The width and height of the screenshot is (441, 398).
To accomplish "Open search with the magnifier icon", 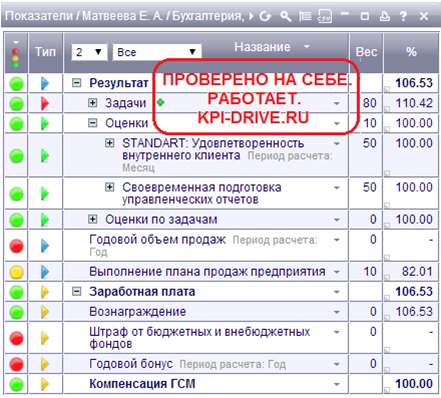I will click(285, 16).
